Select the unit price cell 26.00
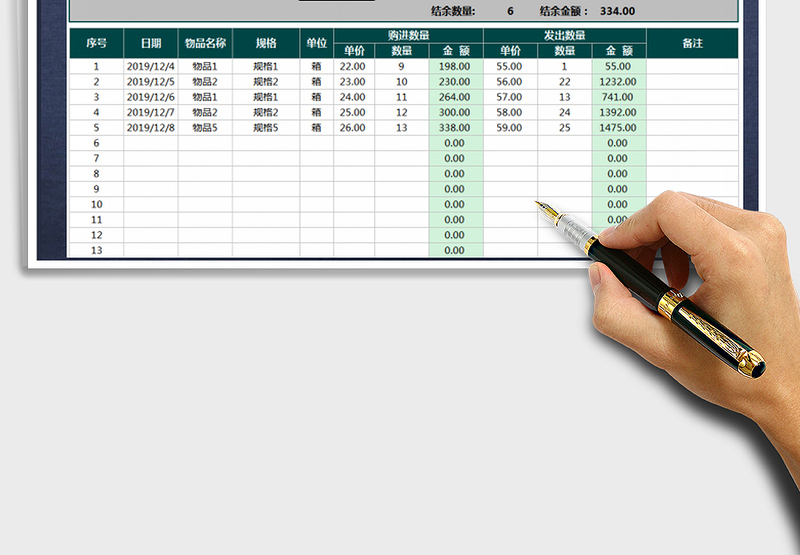 pyautogui.click(x=352, y=128)
